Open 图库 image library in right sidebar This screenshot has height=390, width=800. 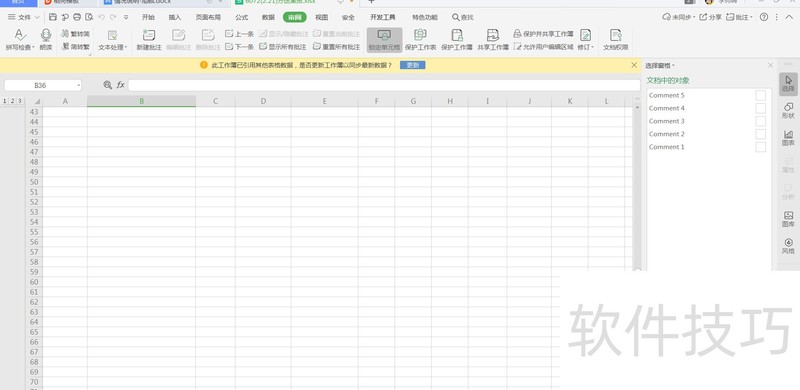coord(788,219)
